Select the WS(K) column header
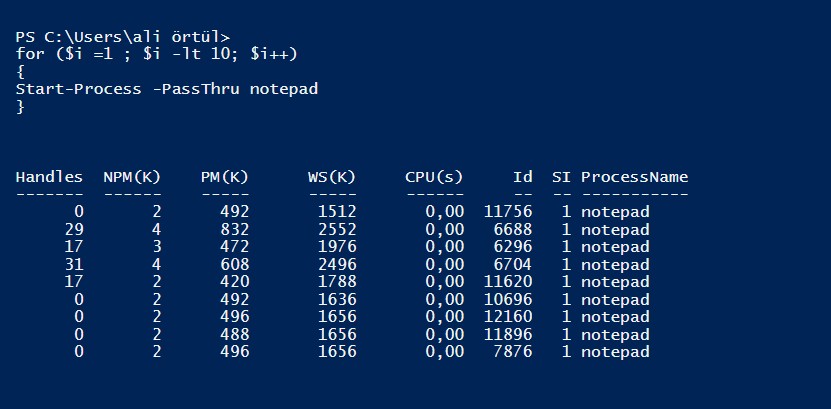Viewport: 831px width, 409px height. pos(332,177)
